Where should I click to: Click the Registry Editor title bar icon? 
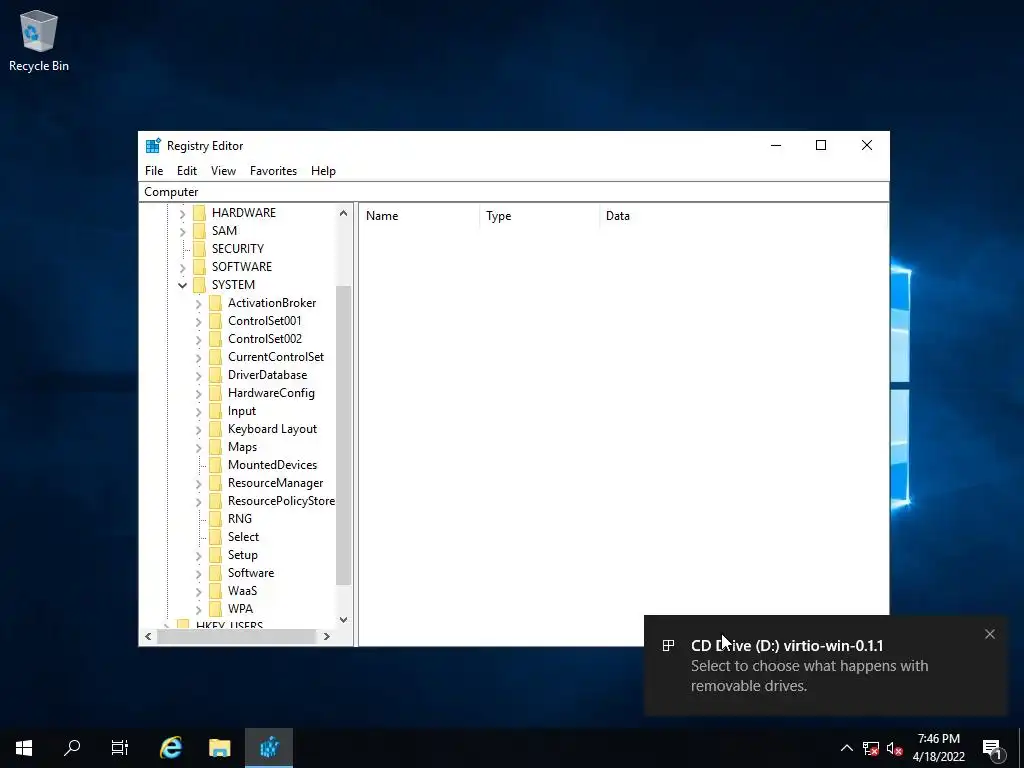[x=153, y=146]
